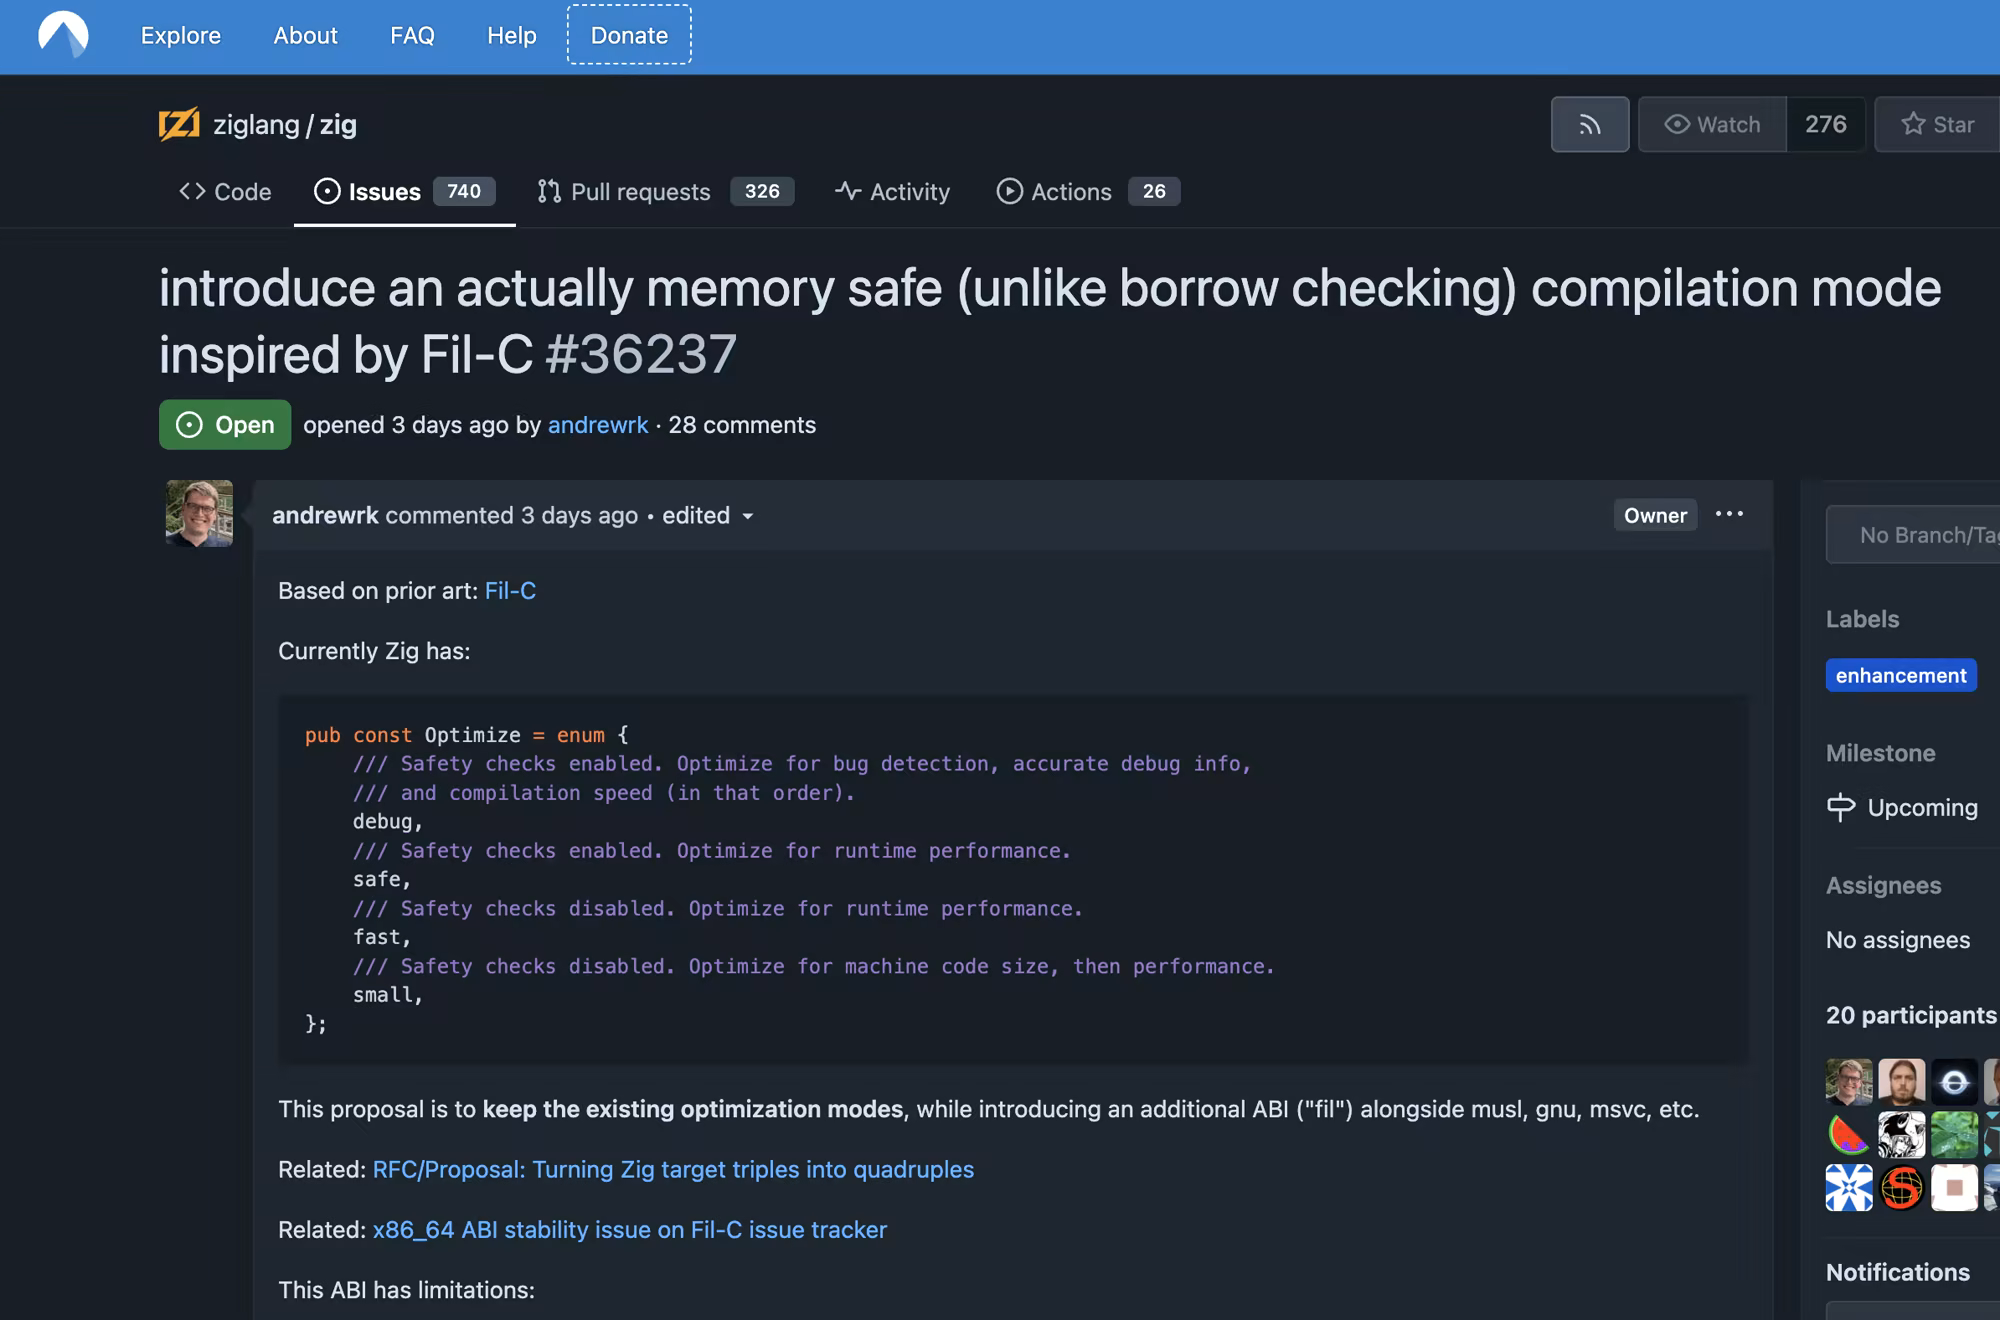The image size is (2000, 1320).
Task: Click the green leaves participant avatar
Action: tap(1954, 1135)
